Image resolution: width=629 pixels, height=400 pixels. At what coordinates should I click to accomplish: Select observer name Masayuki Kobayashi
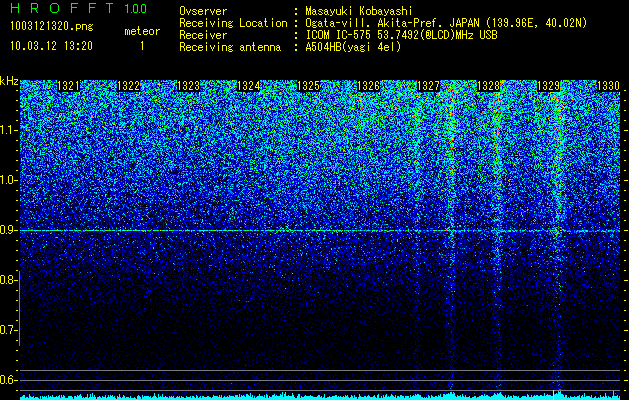click(359, 12)
